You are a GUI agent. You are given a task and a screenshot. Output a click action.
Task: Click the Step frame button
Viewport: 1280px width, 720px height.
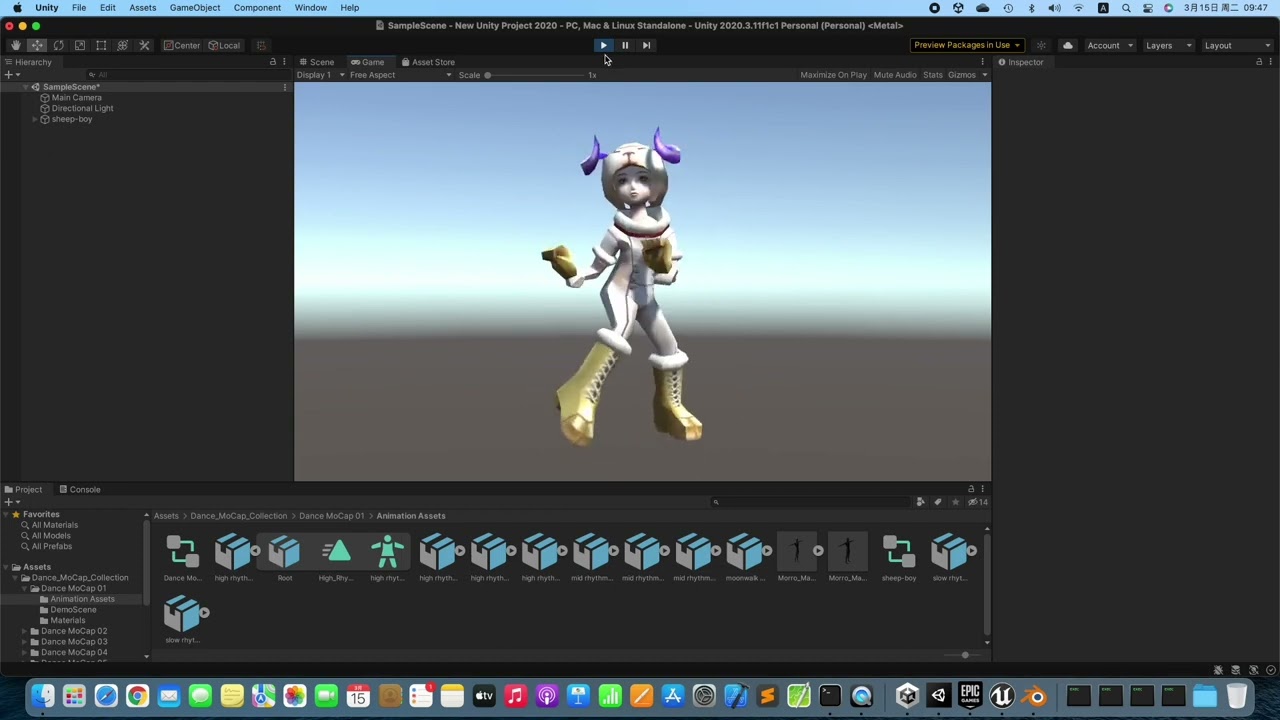pos(646,45)
